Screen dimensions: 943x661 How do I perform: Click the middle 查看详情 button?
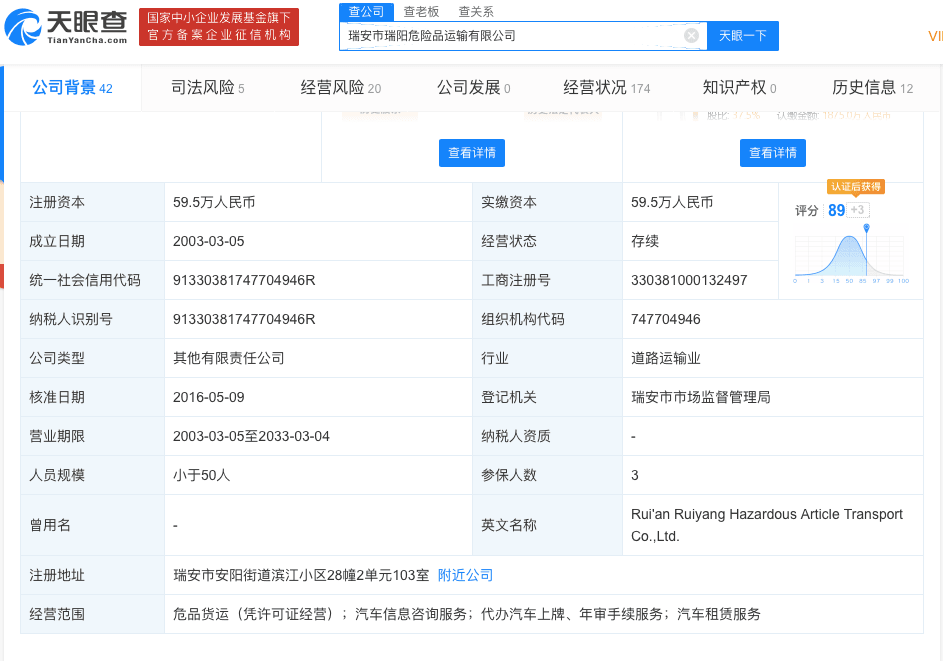click(x=472, y=153)
